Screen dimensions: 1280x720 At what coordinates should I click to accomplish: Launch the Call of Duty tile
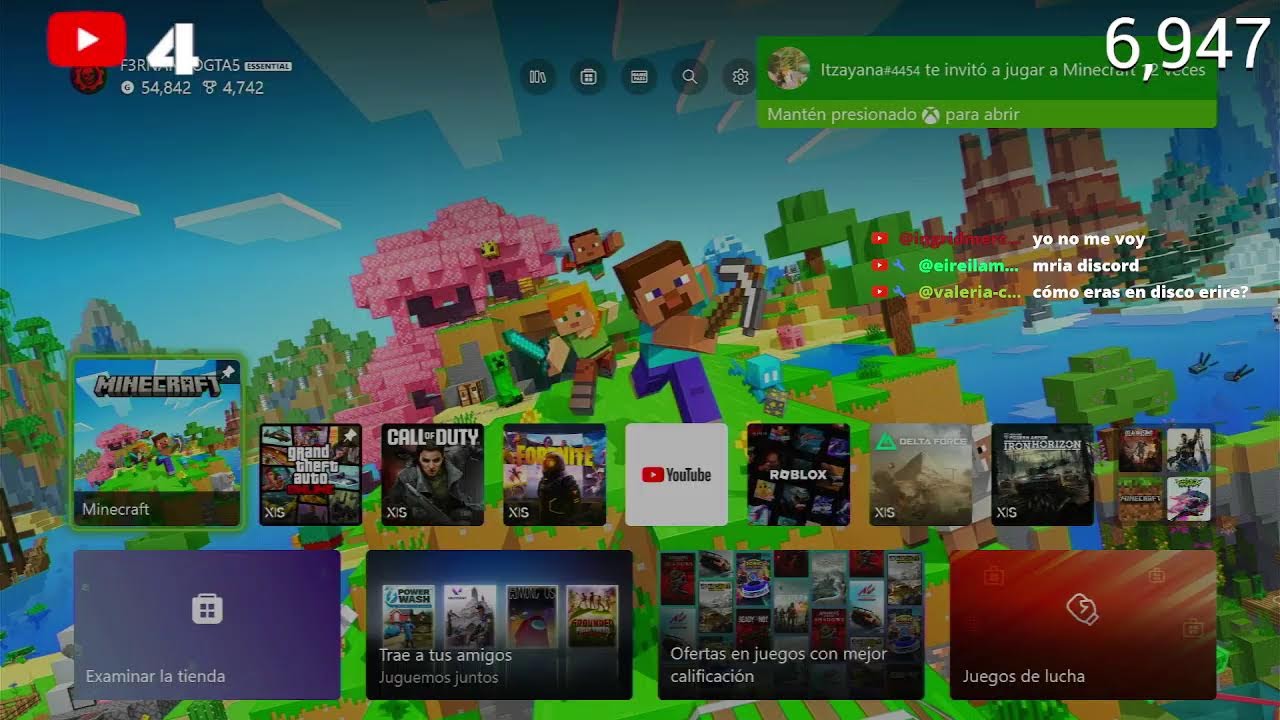point(432,474)
